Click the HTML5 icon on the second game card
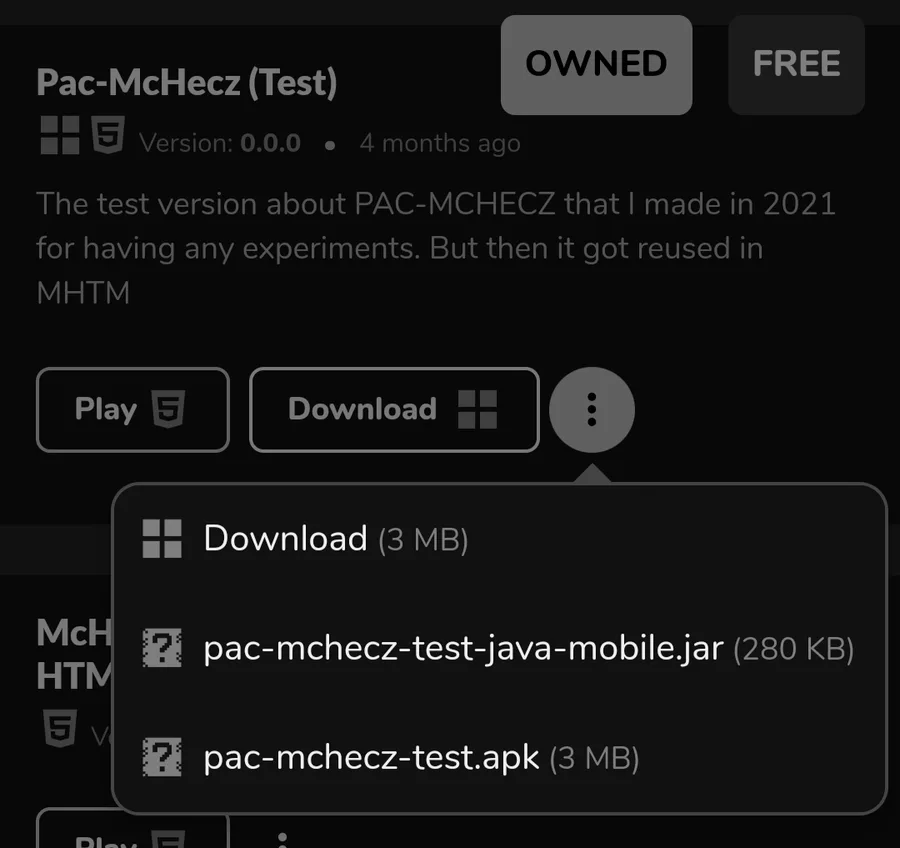 (59, 728)
